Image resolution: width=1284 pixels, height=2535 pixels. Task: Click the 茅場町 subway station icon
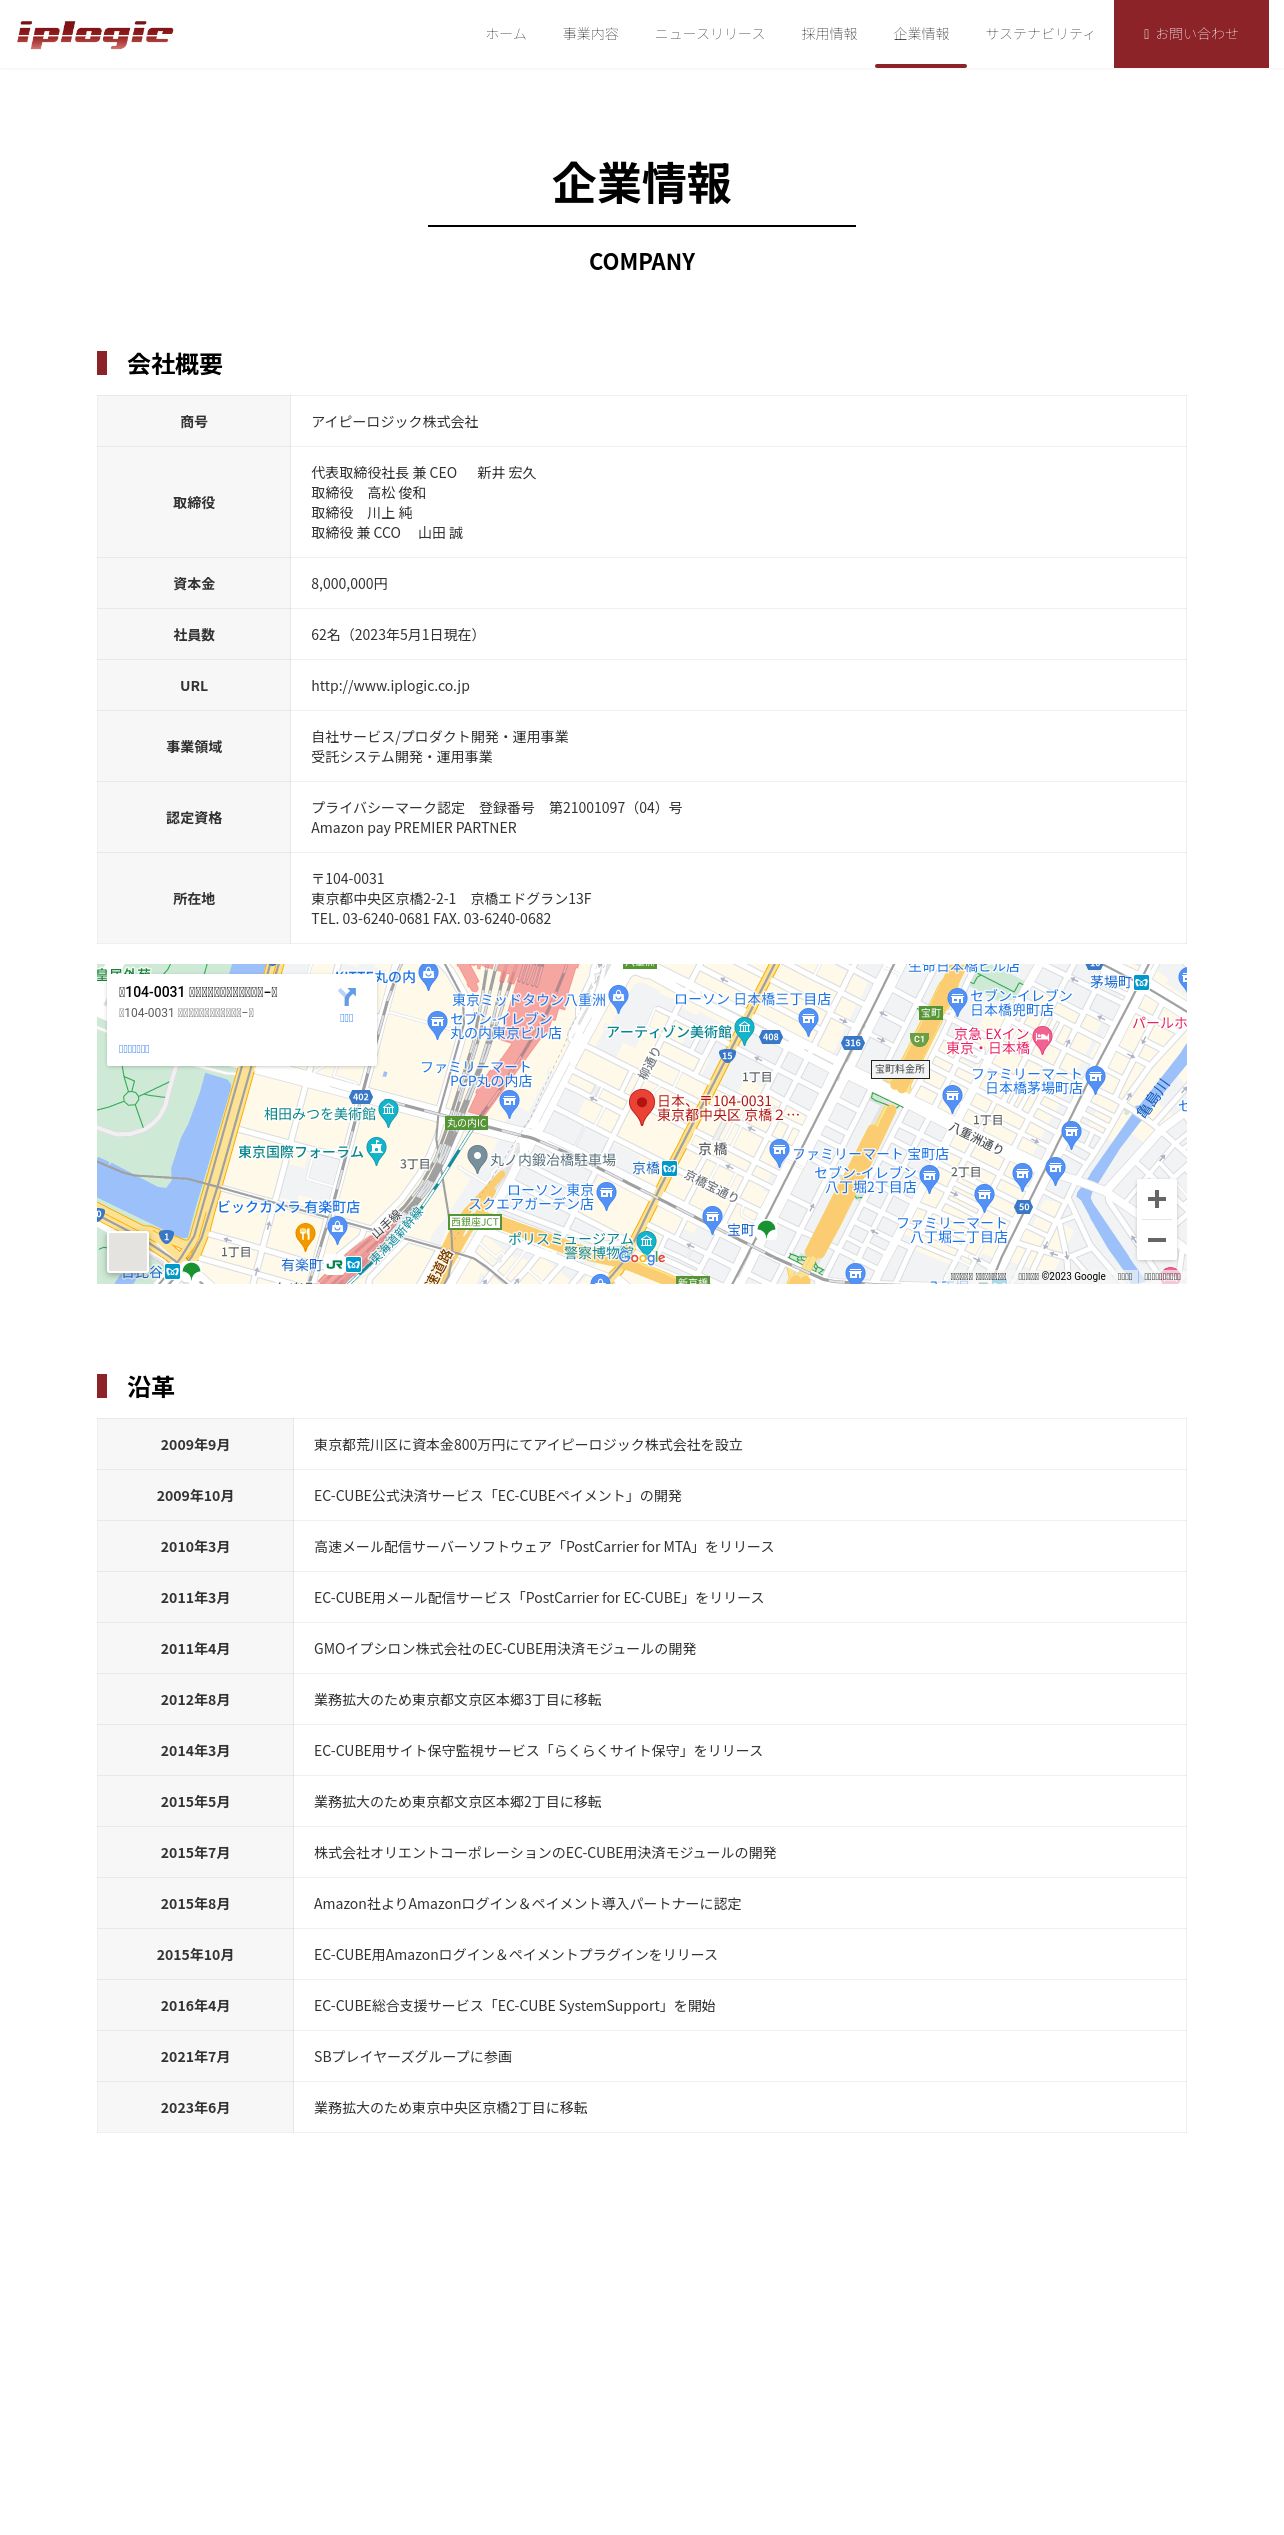click(x=1141, y=982)
